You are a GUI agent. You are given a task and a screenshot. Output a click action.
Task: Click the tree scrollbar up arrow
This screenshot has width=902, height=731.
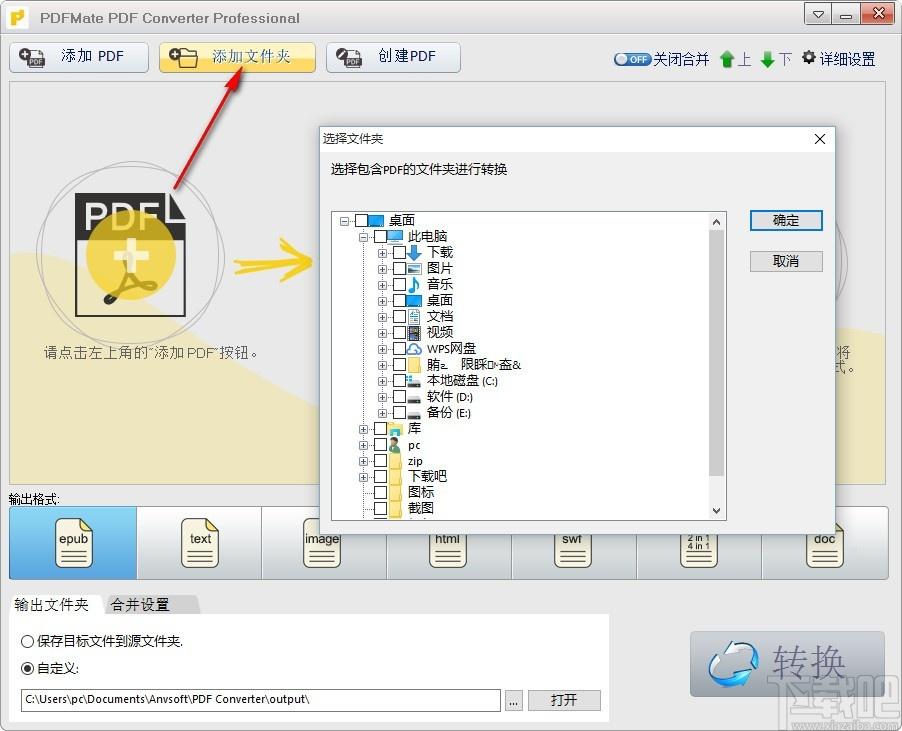[716, 221]
